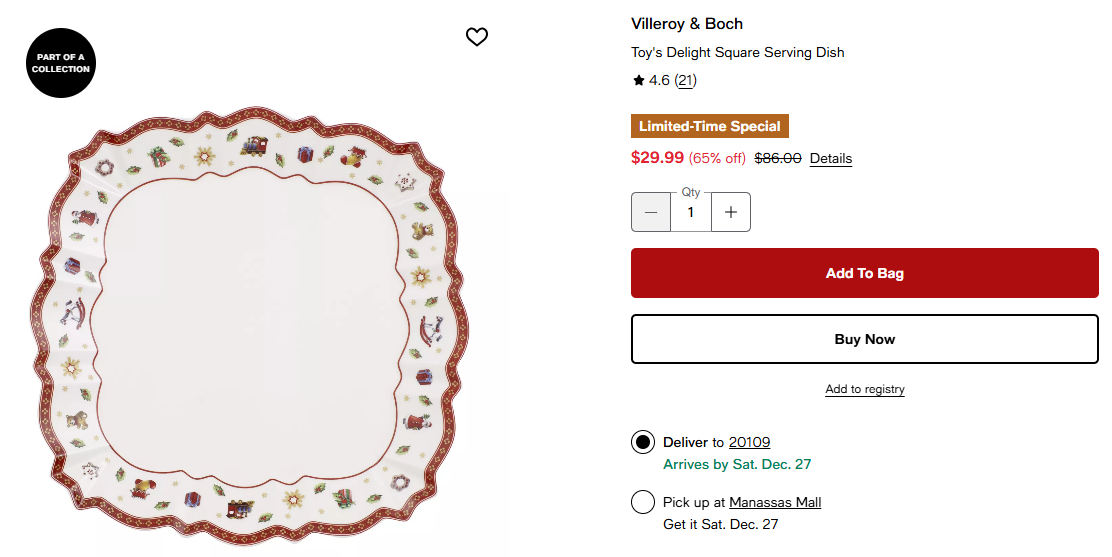
Task: Click the Limited-Time Special badge
Action: (710, 126)
